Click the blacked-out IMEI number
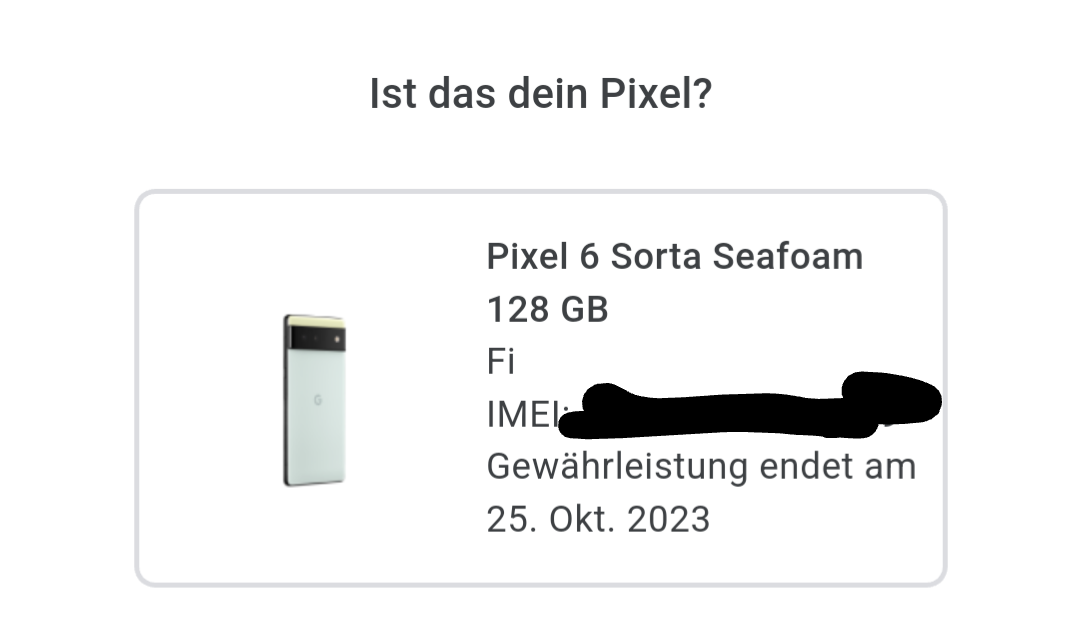1080x642 pixels. click(x=749, y=405)
